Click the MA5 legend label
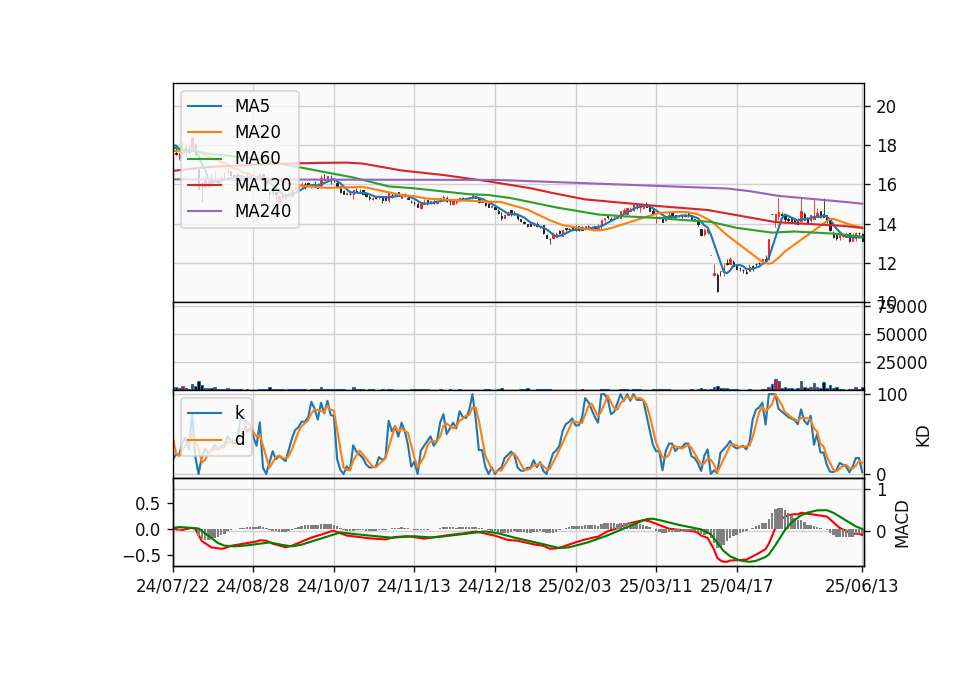This screenshot has width=960, height=690. (x=252, y=106)
